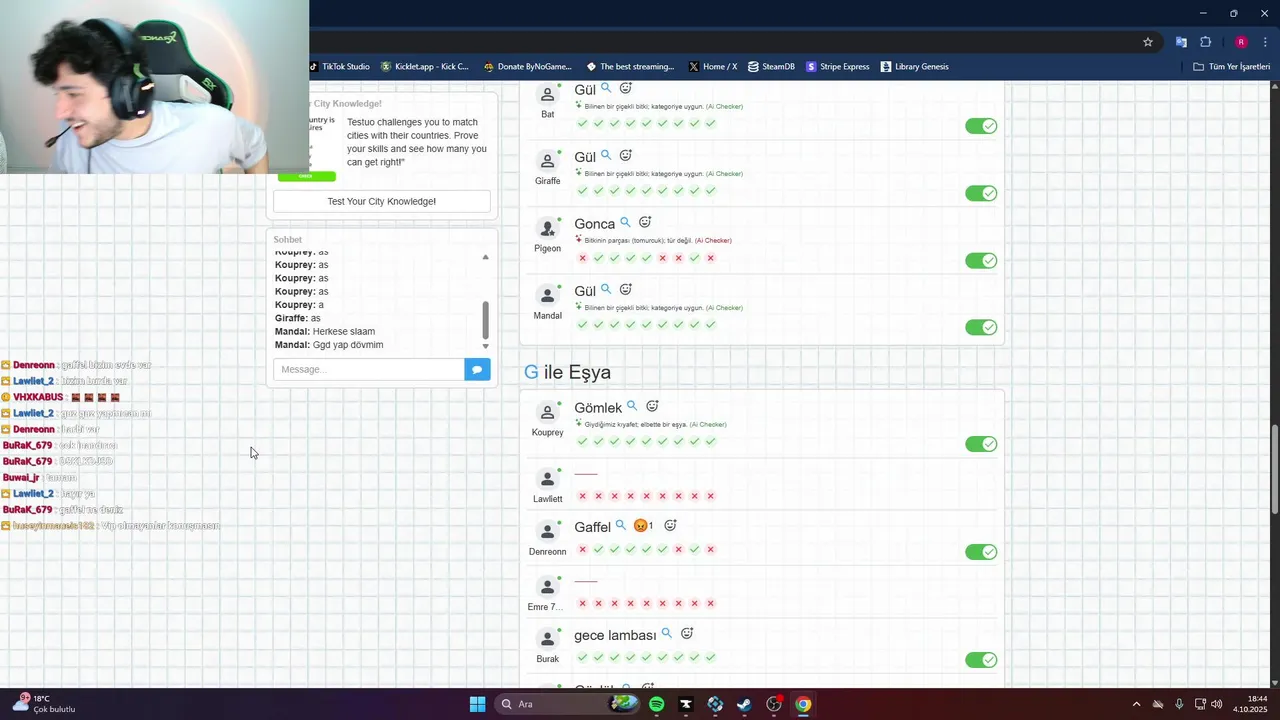Open Google Translate icon in address bar

[x=1181, y=42]
